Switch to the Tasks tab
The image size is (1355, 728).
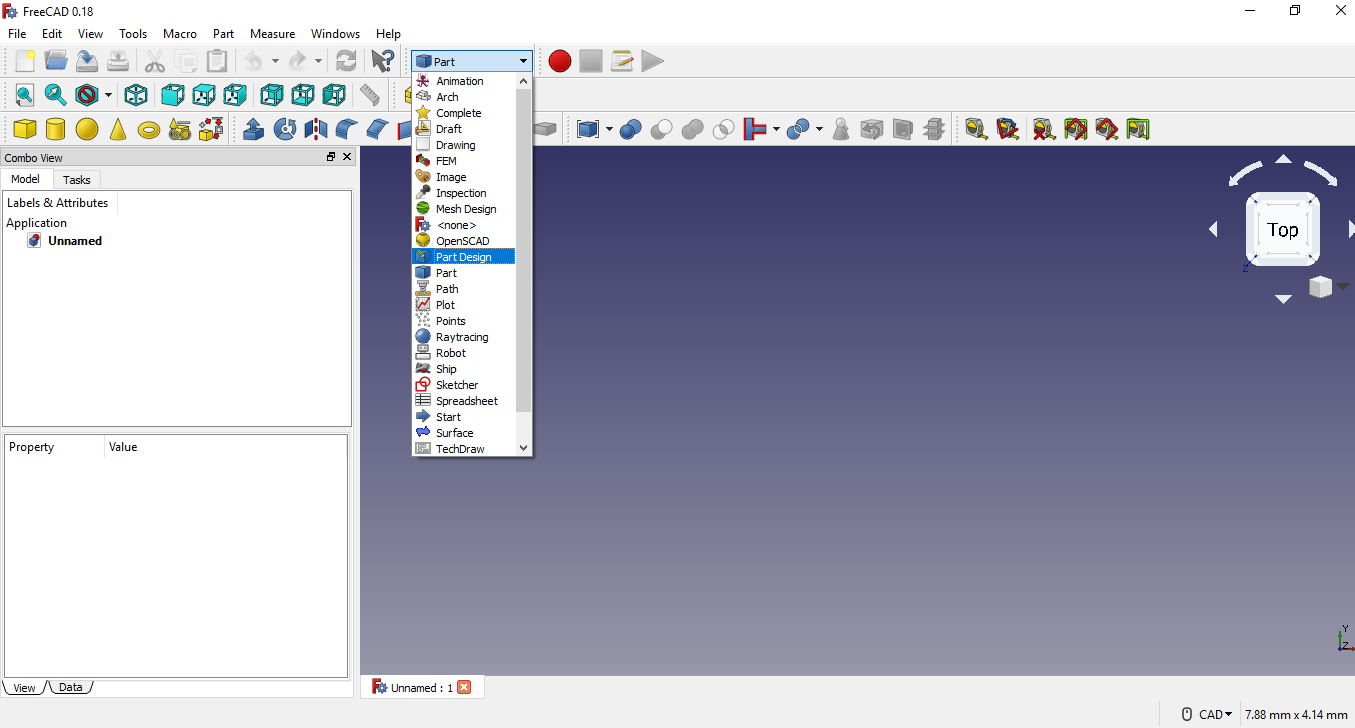[77, 180]
